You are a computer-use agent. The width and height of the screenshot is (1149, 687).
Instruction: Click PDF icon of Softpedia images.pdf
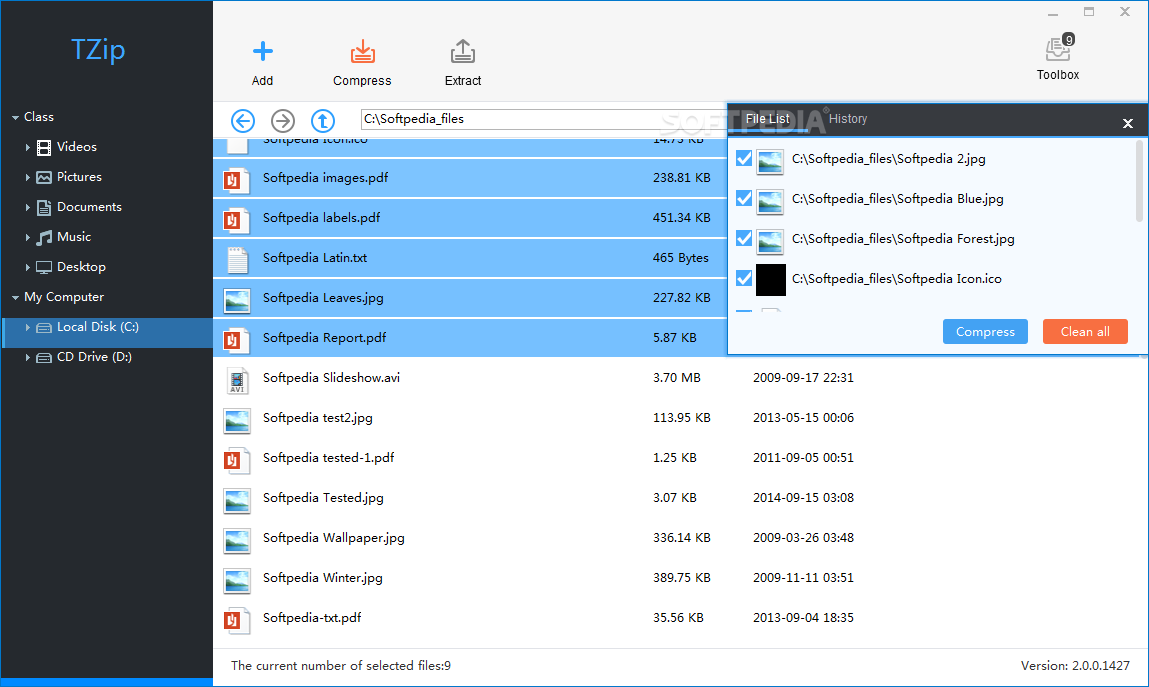coord(237,179)
